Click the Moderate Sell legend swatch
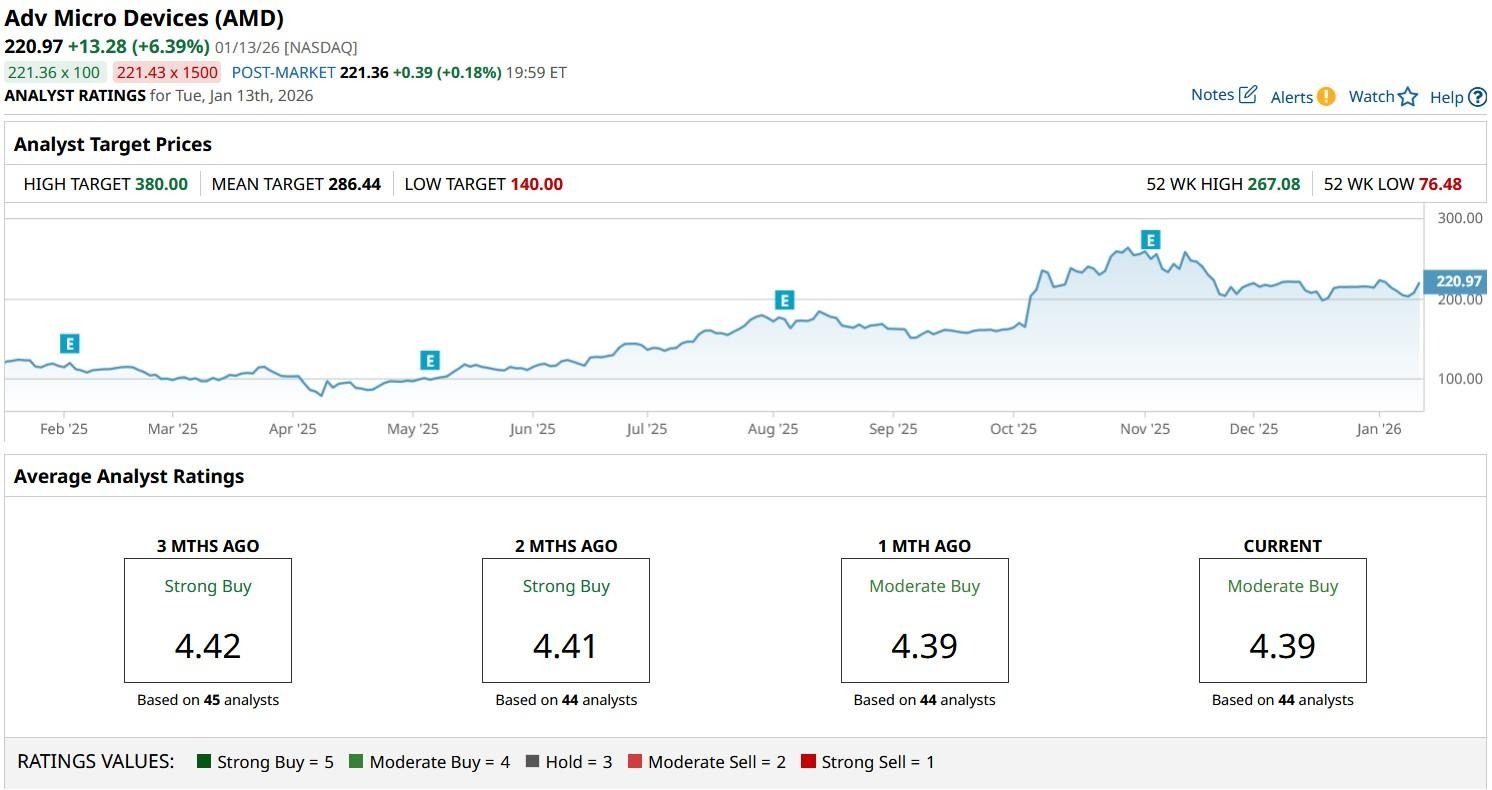 click(x=635, y=762)
